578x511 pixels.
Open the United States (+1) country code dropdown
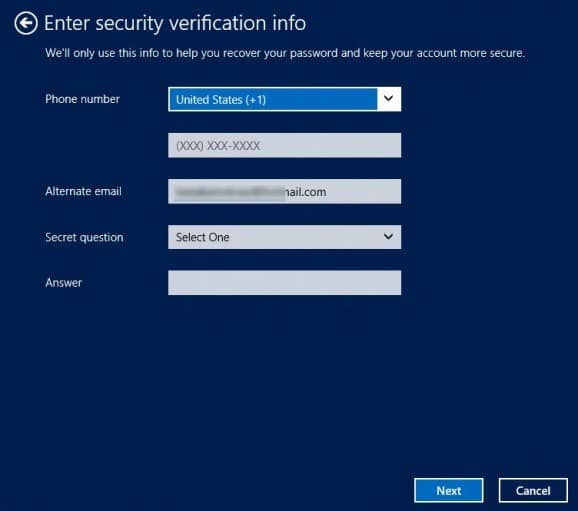point(284,99)
